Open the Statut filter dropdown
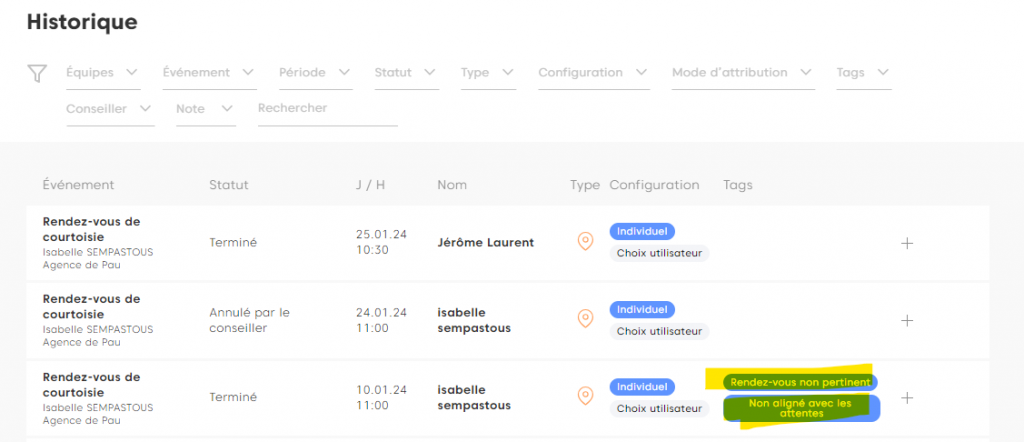The height and width of the screenshot is (442, 1024). [405, 73]
